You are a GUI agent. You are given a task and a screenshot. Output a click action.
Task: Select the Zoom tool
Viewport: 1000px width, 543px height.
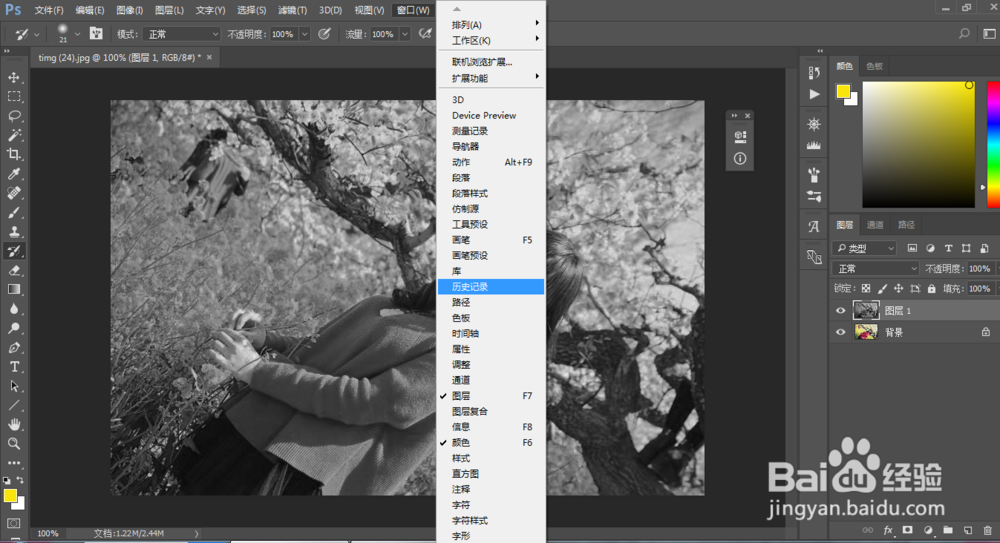click(x=14, y=443)
